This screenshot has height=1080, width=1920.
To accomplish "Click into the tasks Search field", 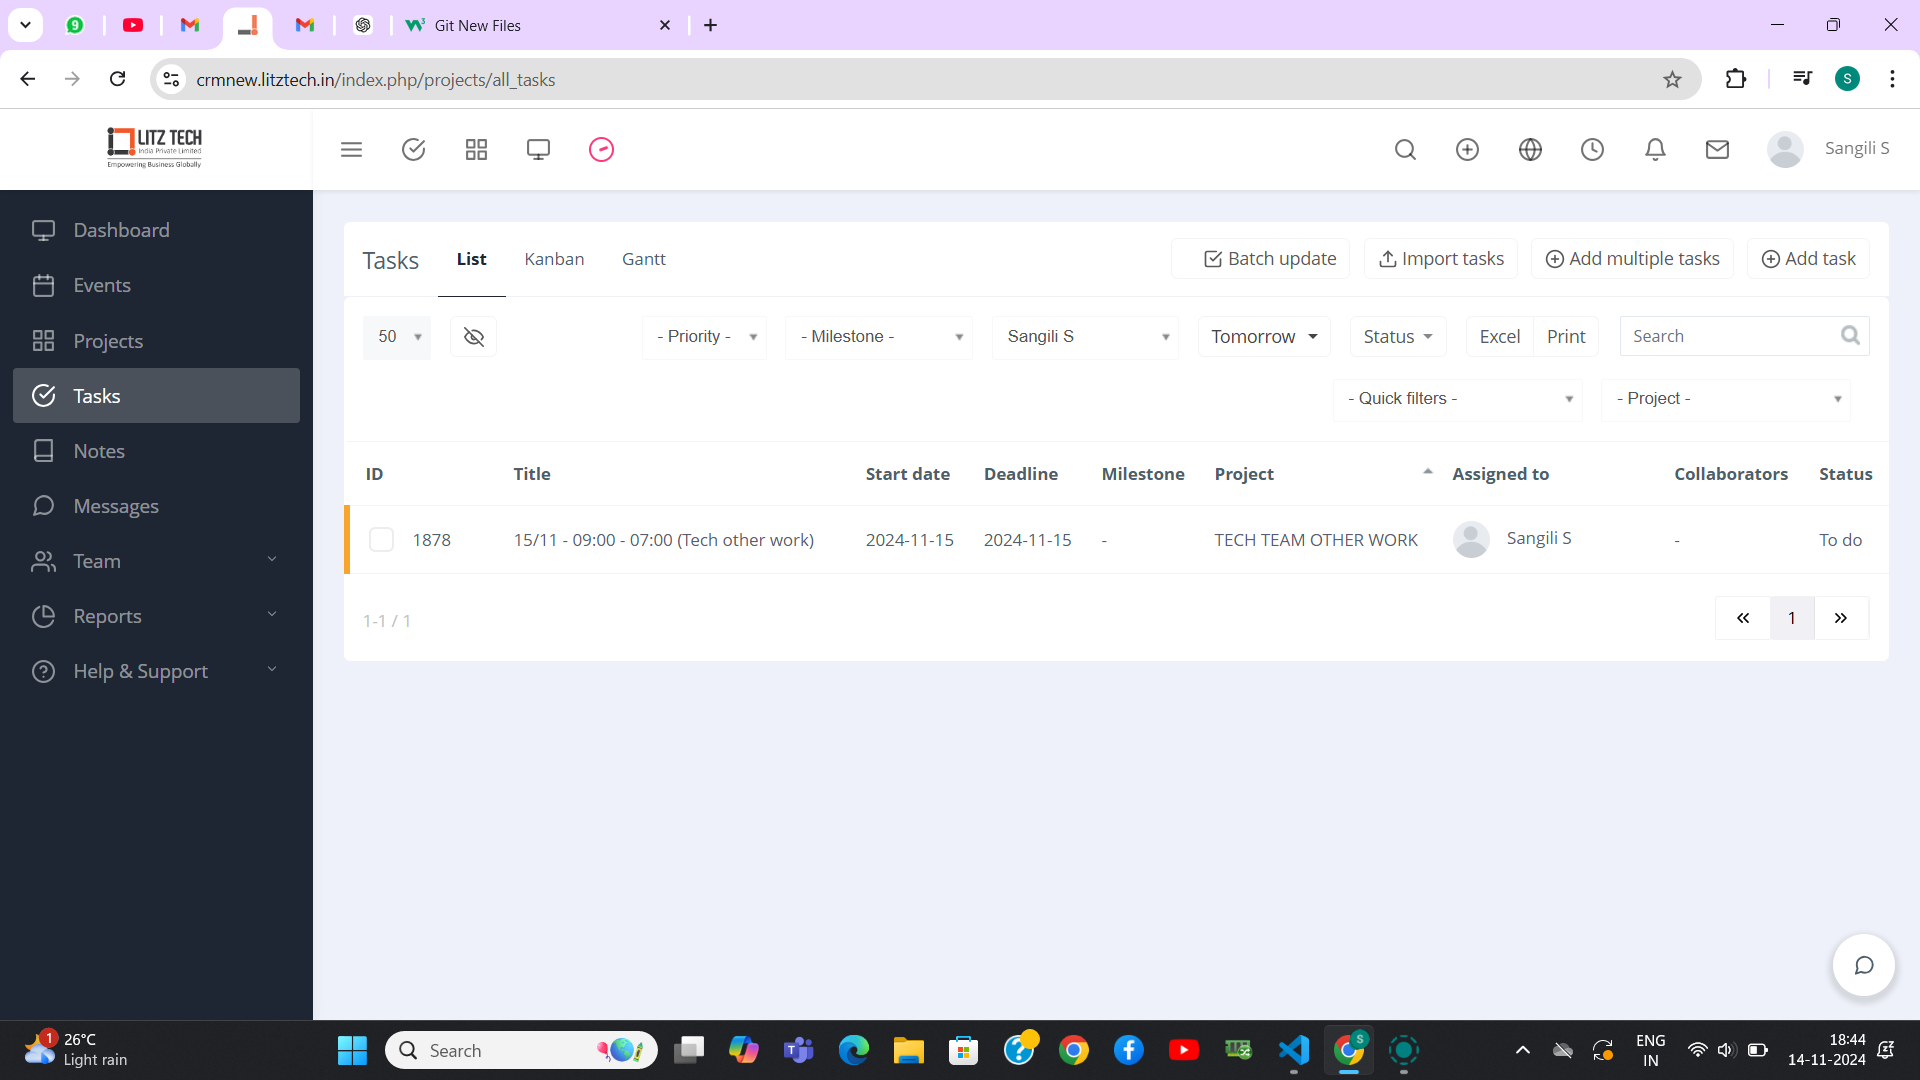I will click(1744, 337).
